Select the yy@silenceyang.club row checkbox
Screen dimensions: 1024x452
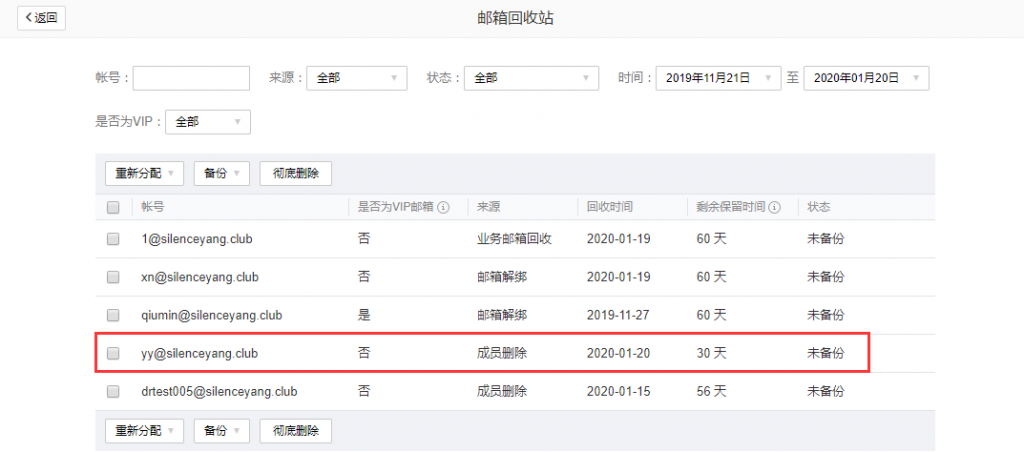point(113,353)
